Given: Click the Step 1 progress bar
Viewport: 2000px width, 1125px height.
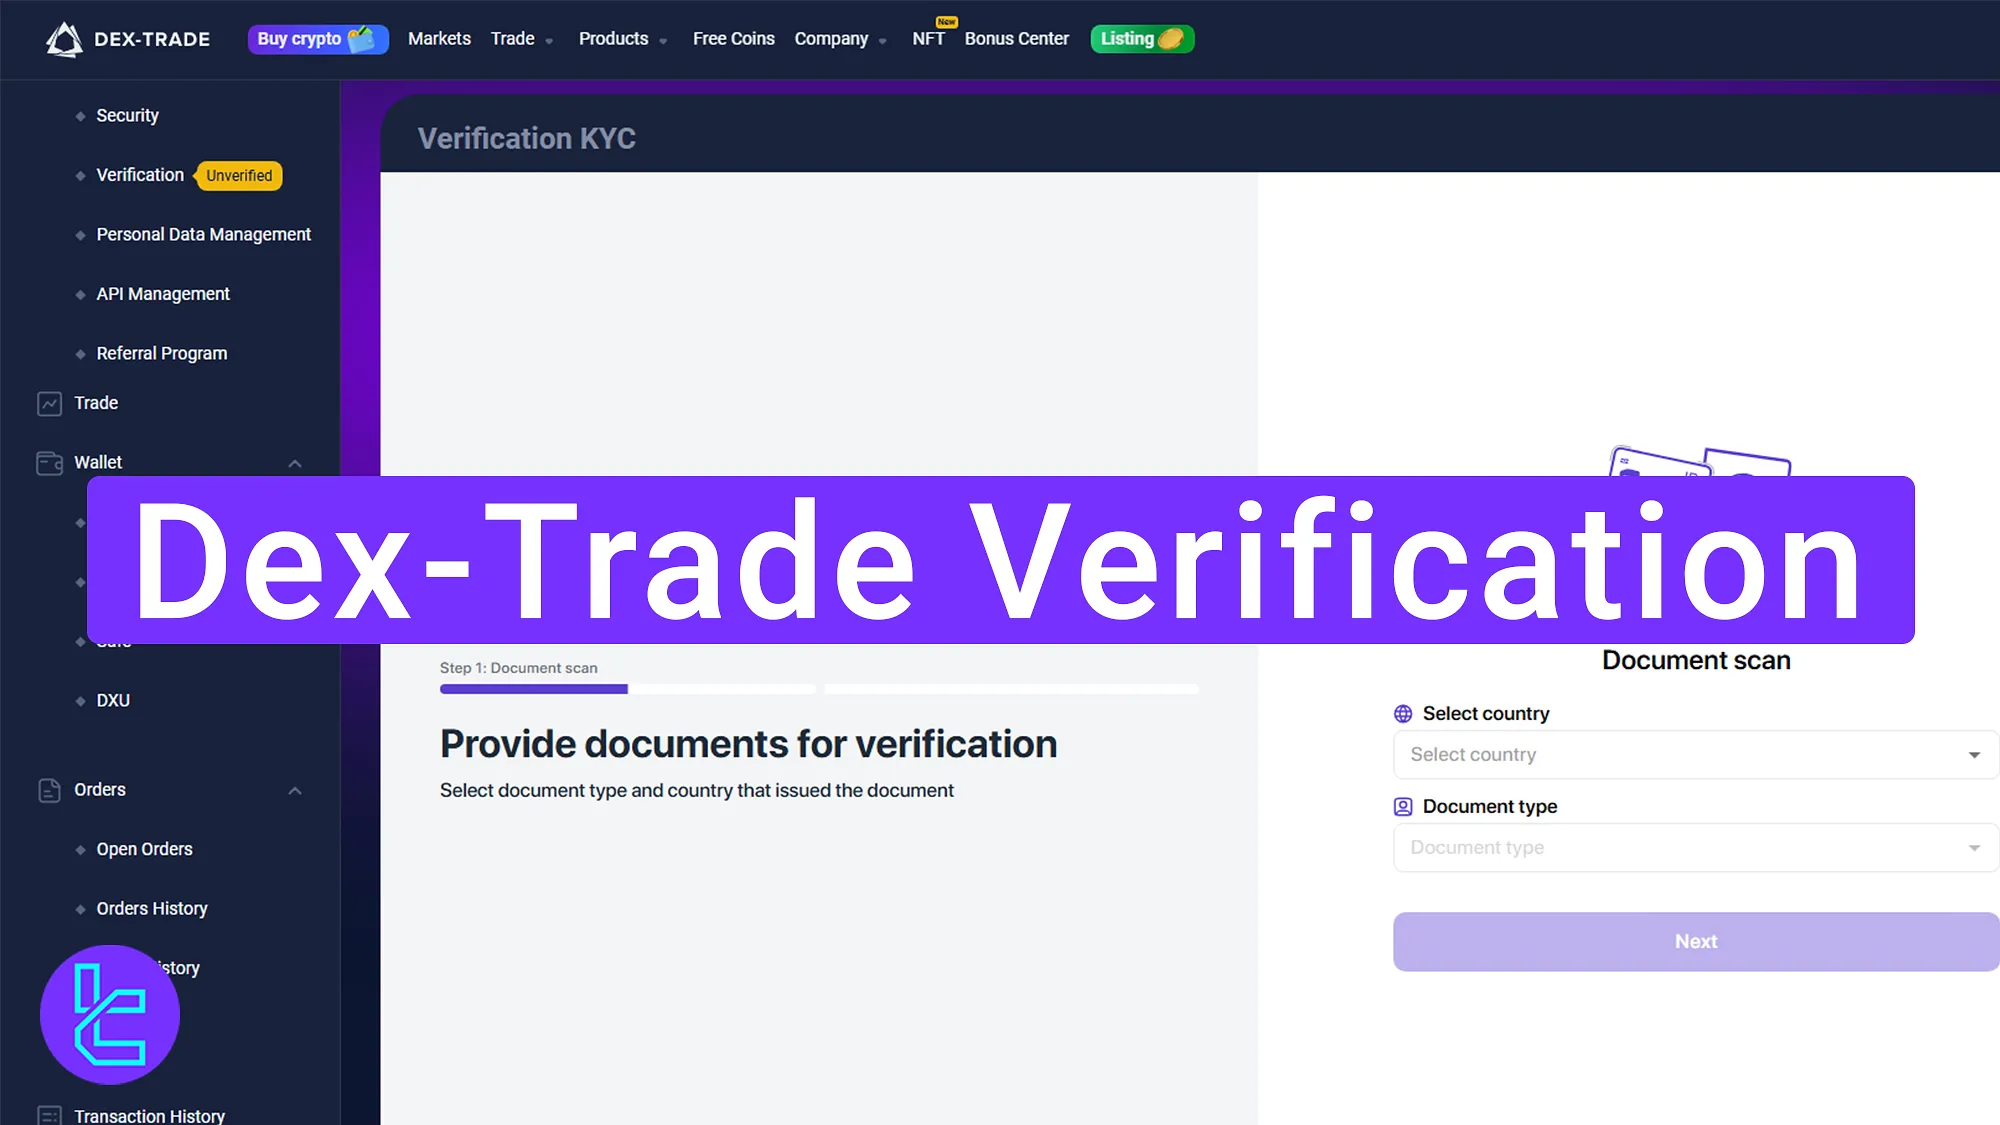Looking at the screenshot, I should 533,689.
